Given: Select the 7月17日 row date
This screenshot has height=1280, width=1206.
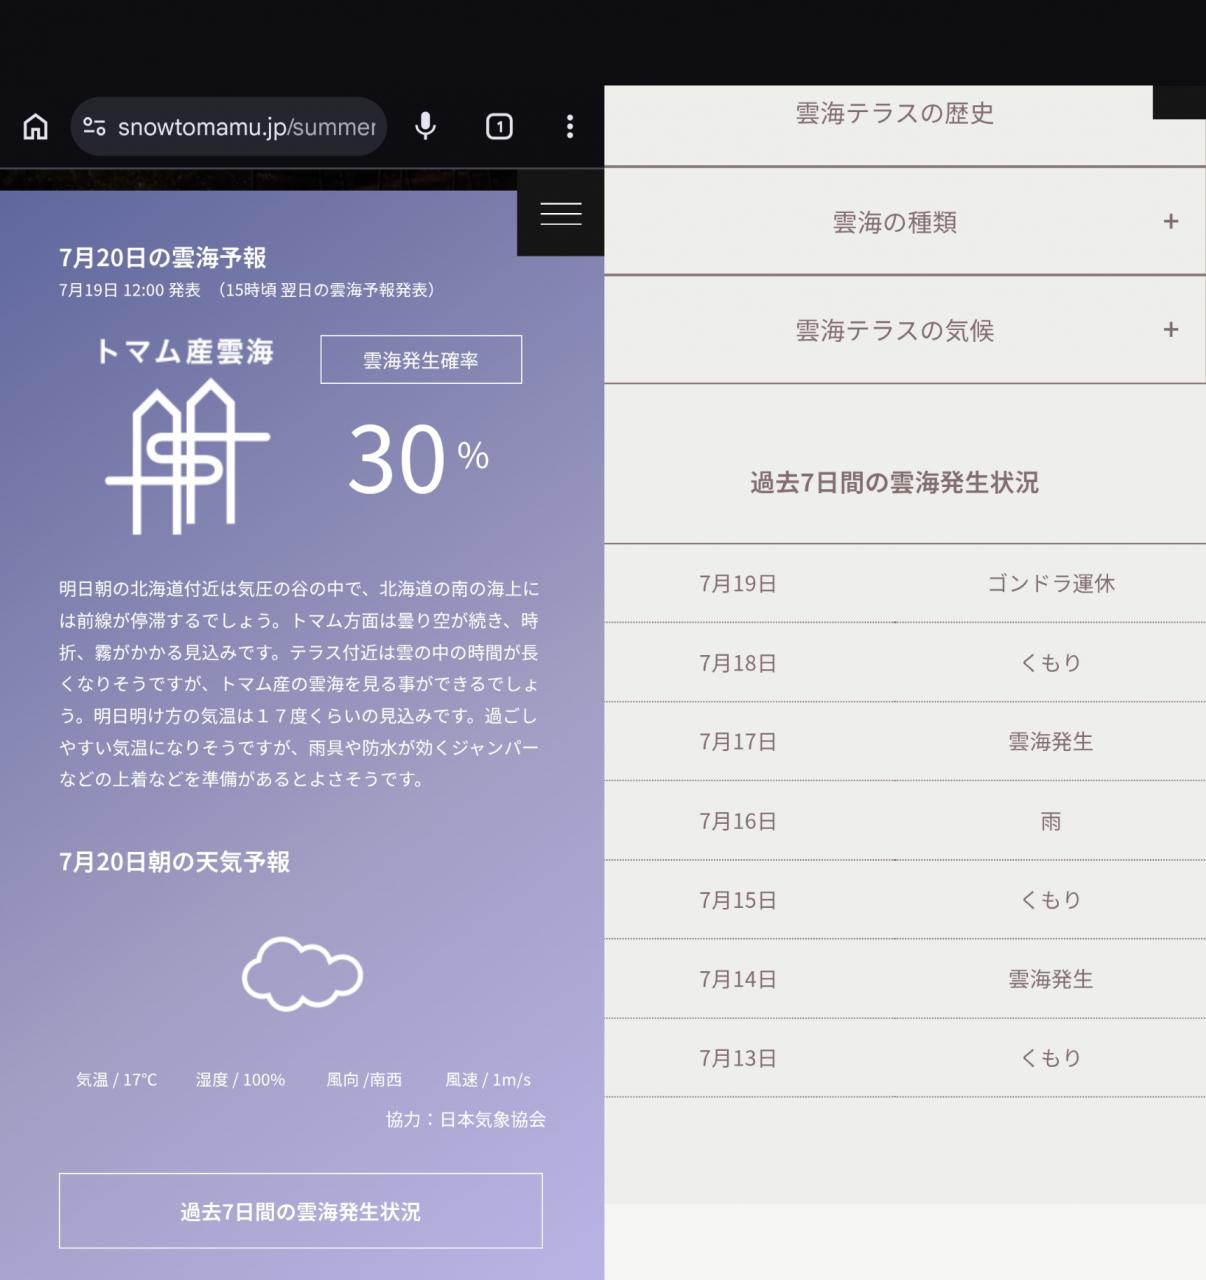Looking at the screenshot, I should tap(738, 742).
